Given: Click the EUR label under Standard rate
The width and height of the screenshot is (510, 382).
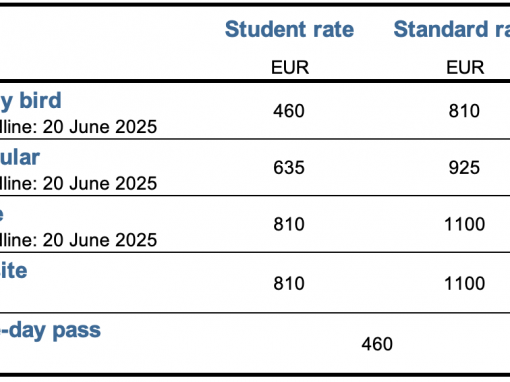Looking at the screenshot, I should [465, 68].
